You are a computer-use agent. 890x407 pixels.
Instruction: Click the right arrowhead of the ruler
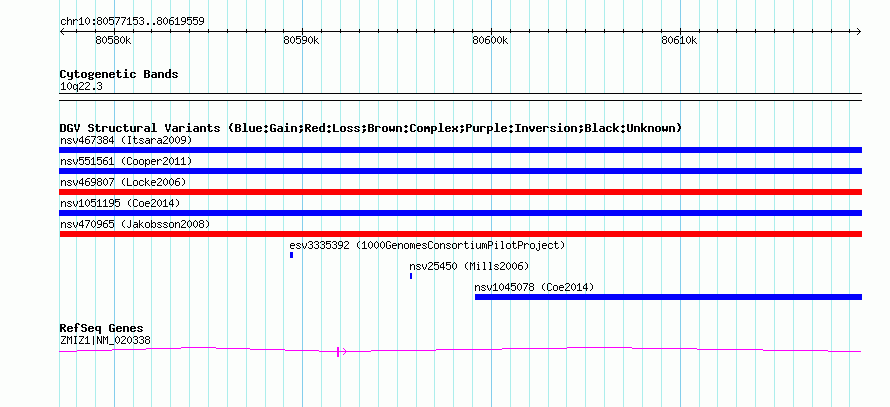859,32
